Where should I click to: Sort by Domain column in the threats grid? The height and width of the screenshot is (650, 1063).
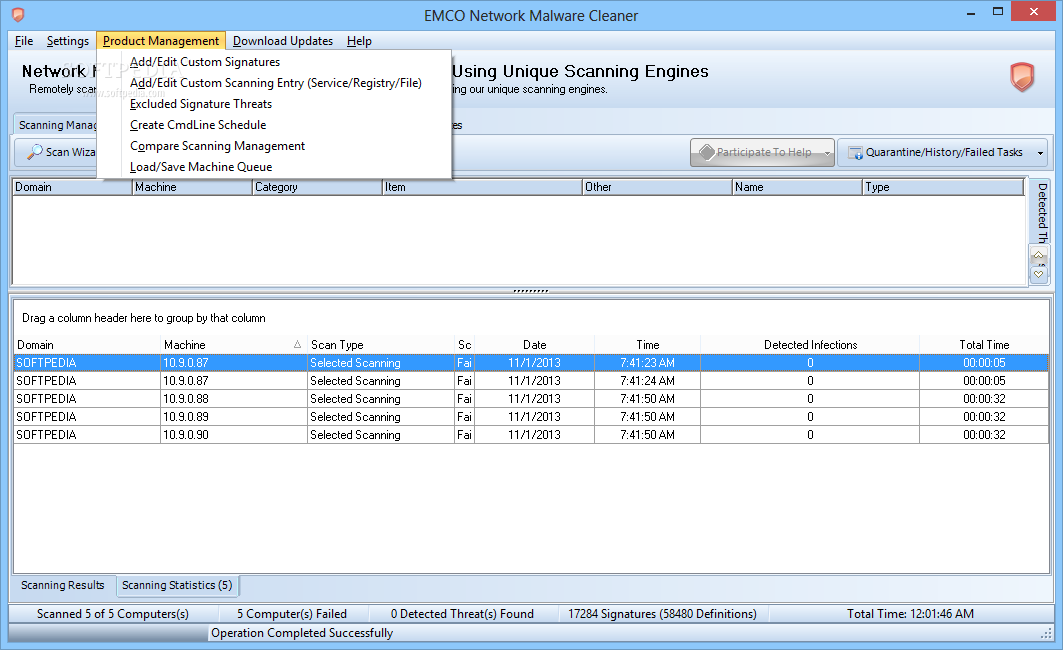tap(72, 187)
